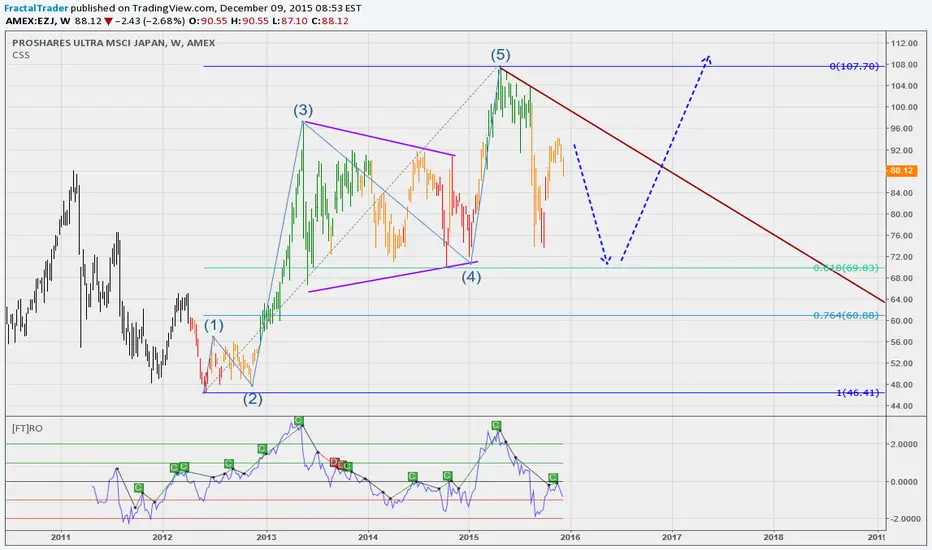
Task: Select the upper purple triangle trendline
Action: pos(379,139)
